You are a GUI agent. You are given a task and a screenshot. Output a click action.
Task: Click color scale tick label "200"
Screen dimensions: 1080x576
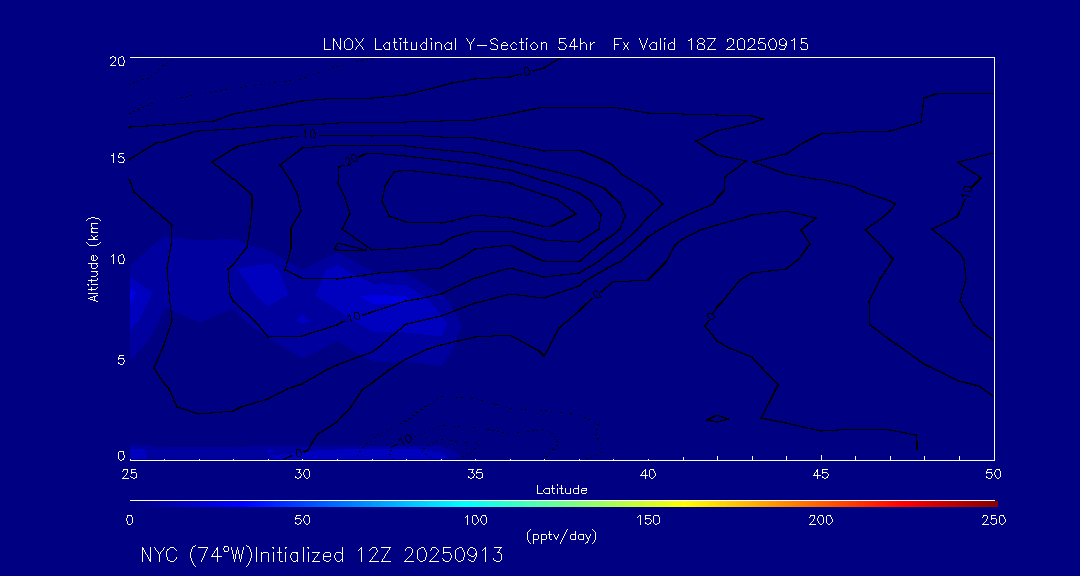coord(821,520)
